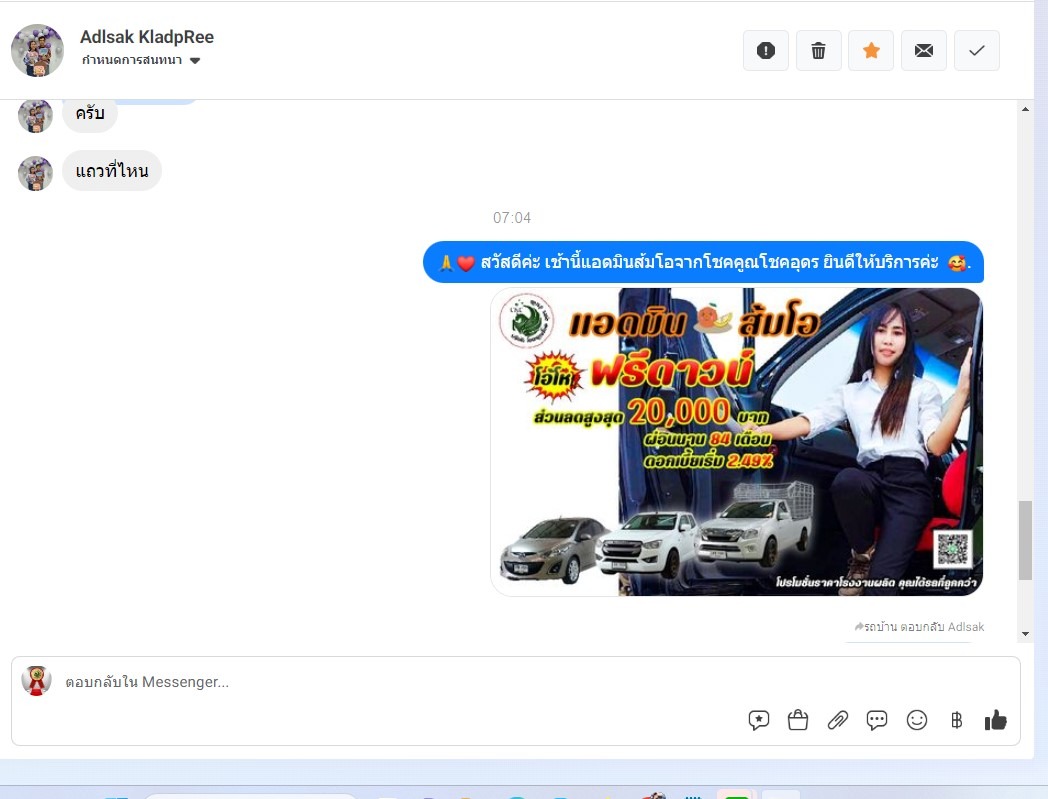Open Adlsak KladpRee's profile name
Screen dimensions: 1048x799
[x=147, y=37]
